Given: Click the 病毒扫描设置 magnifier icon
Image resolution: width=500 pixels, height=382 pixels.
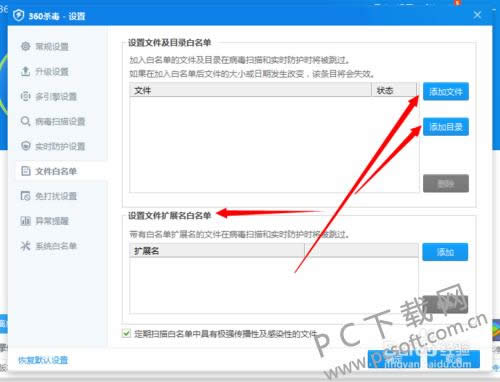Looking at the screenshot, I should coord(26,121).
